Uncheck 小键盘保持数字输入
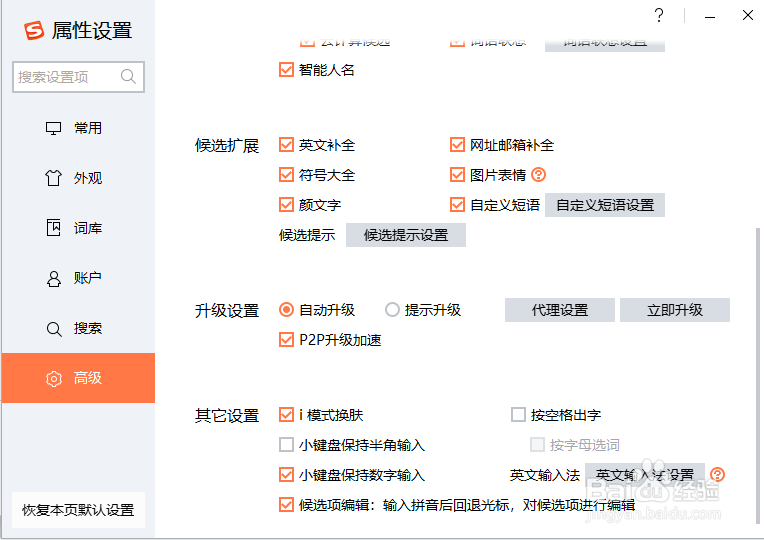 click(x=286, y=474)
